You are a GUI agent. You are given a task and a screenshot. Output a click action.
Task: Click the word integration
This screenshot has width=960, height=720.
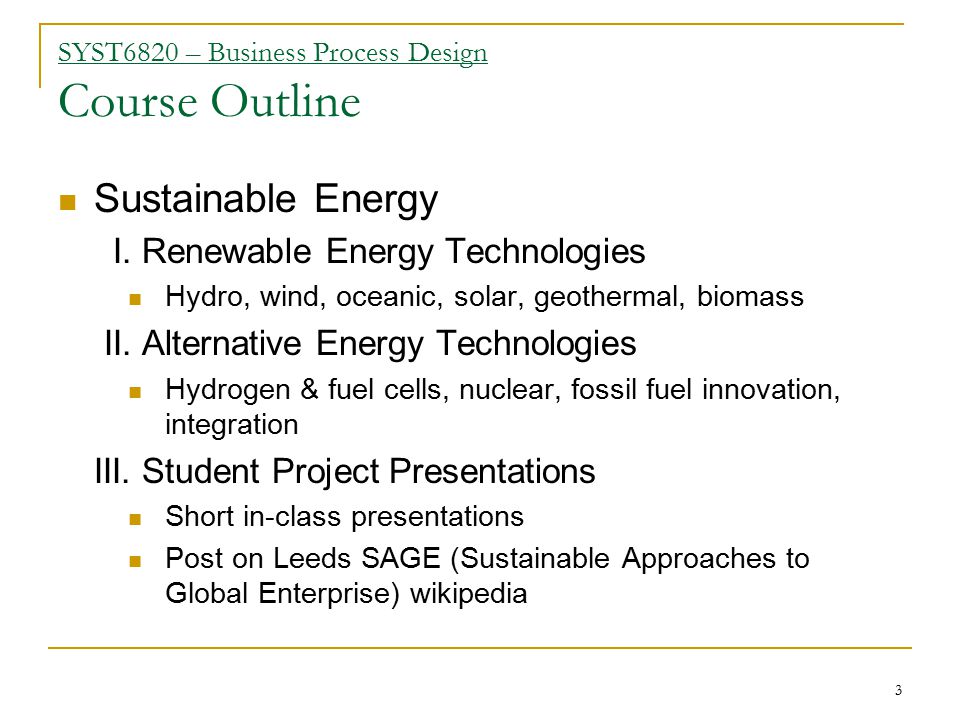click(x=232, y=425)
